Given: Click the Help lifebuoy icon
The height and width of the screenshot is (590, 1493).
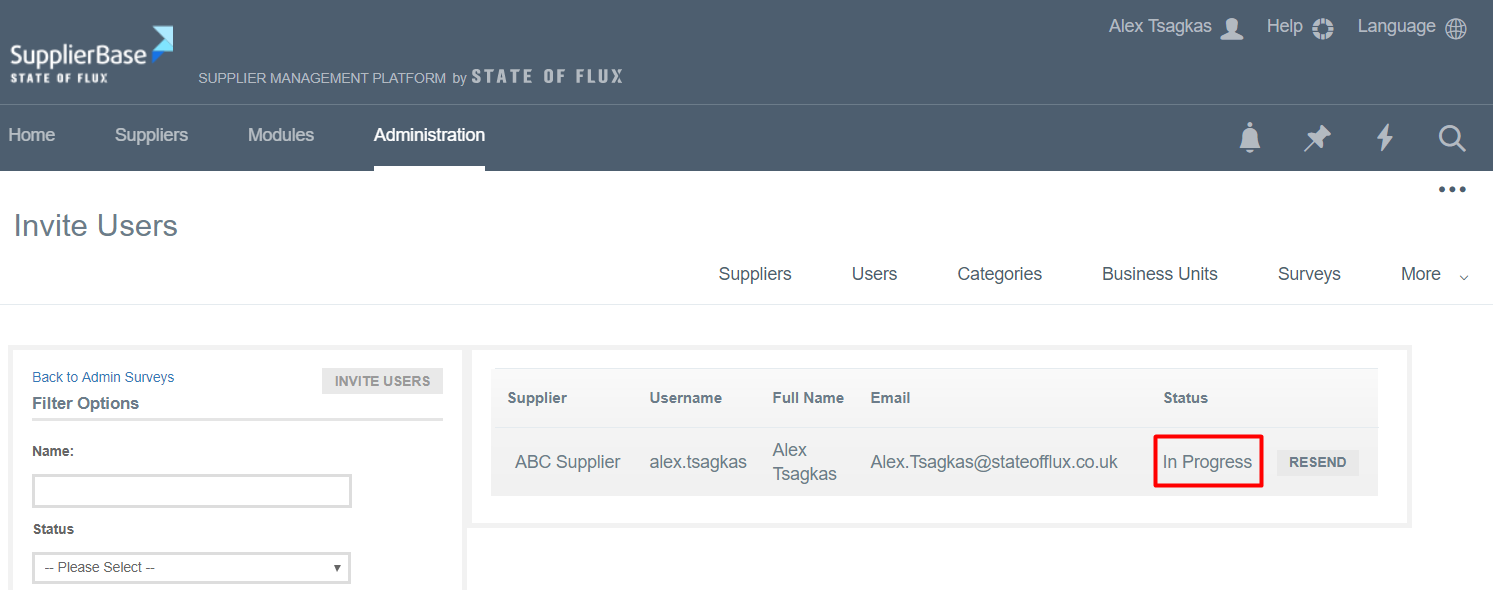Looking at the screenshot, I should point(1323,28).
